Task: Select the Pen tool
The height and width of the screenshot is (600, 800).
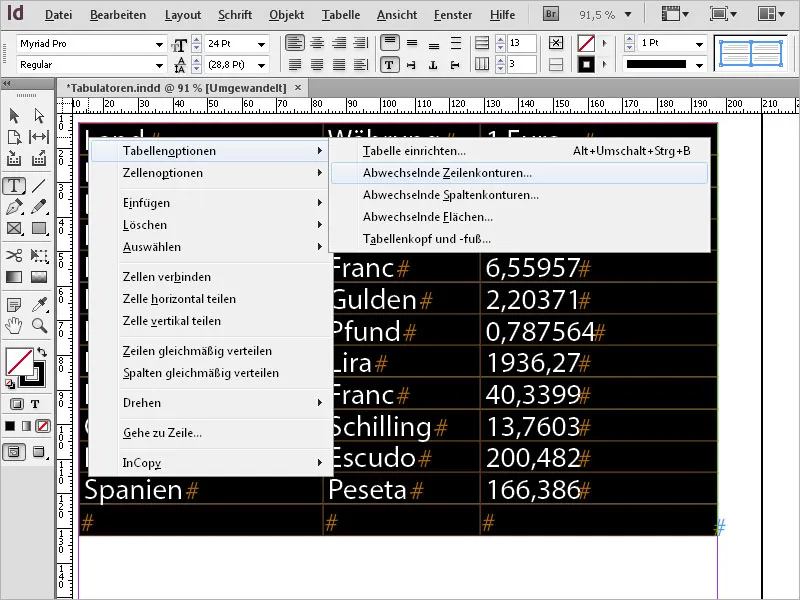Action: coord(14,206)
